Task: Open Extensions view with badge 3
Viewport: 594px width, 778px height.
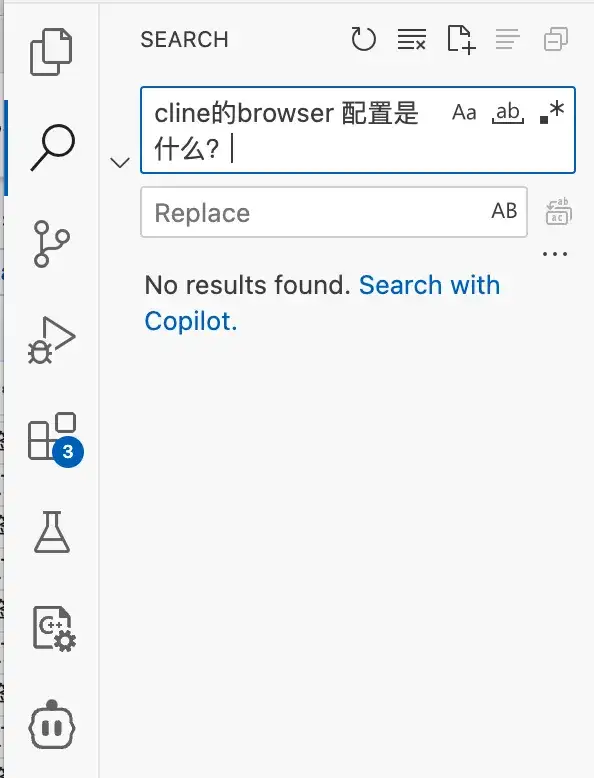Action: (x=54, y=438)
